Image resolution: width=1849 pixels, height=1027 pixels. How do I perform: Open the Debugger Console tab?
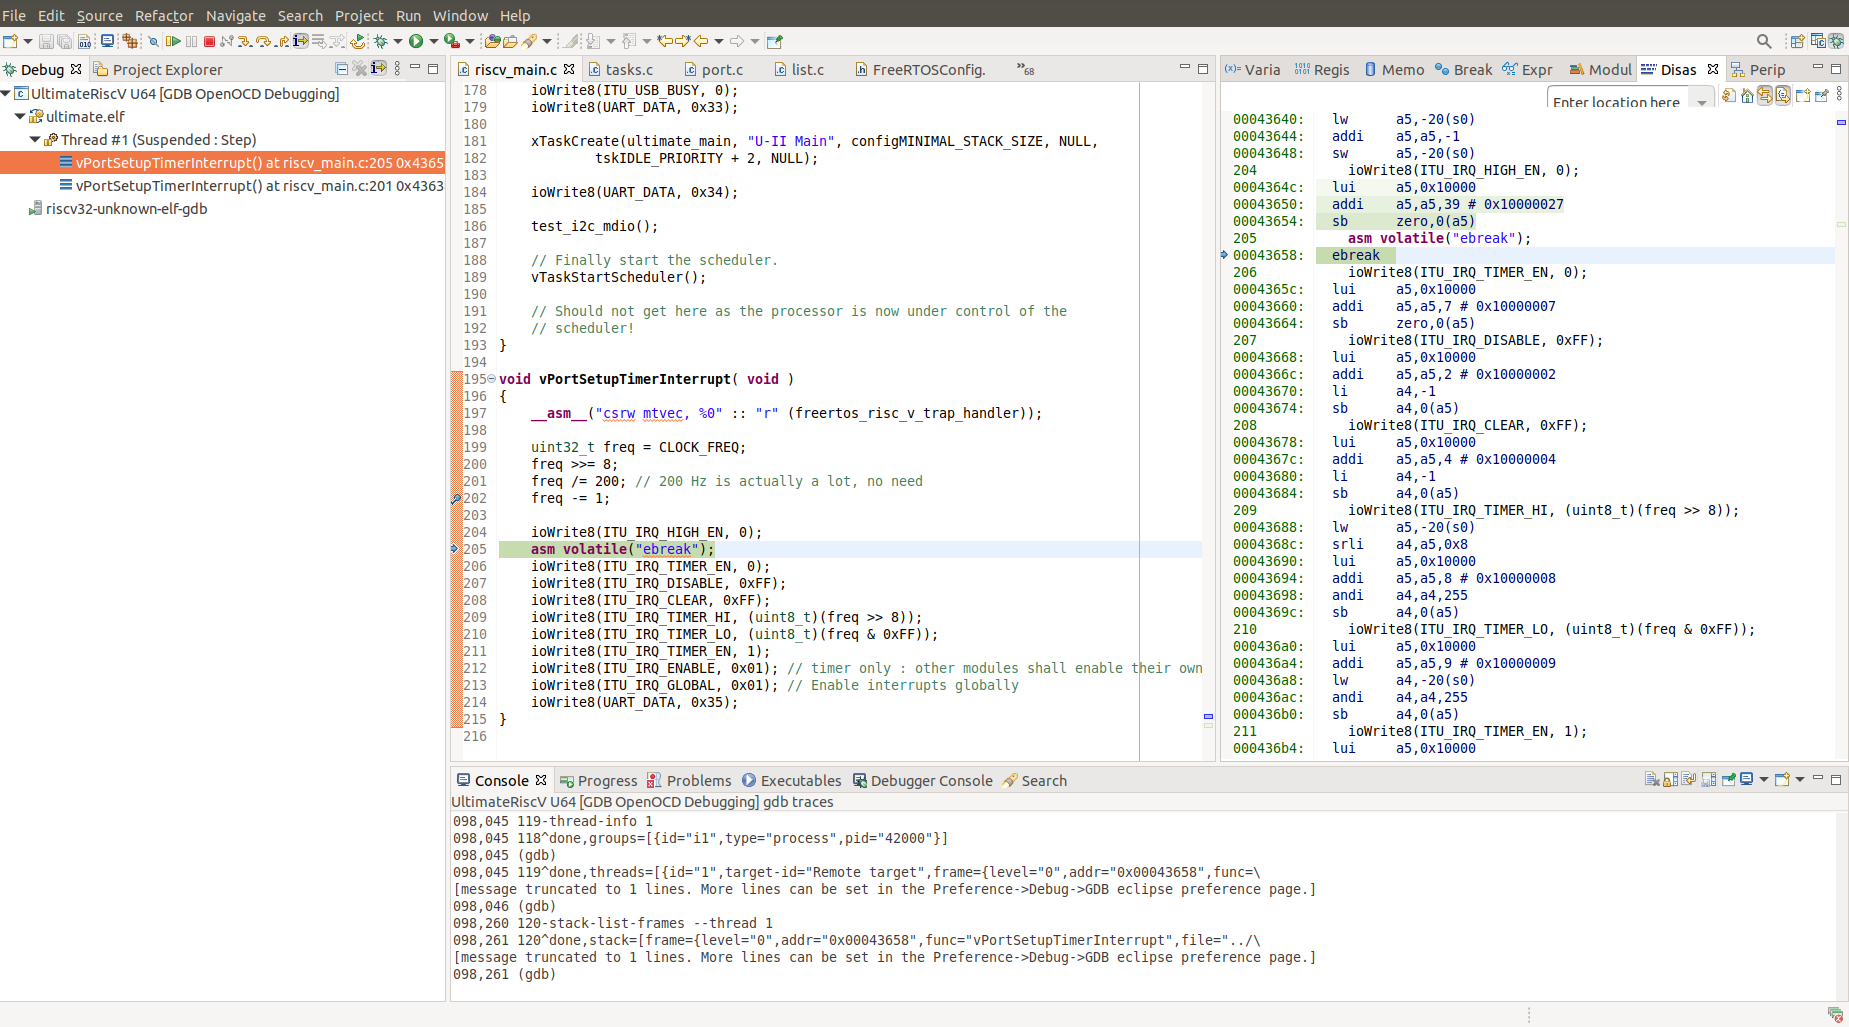coord(930,781)
